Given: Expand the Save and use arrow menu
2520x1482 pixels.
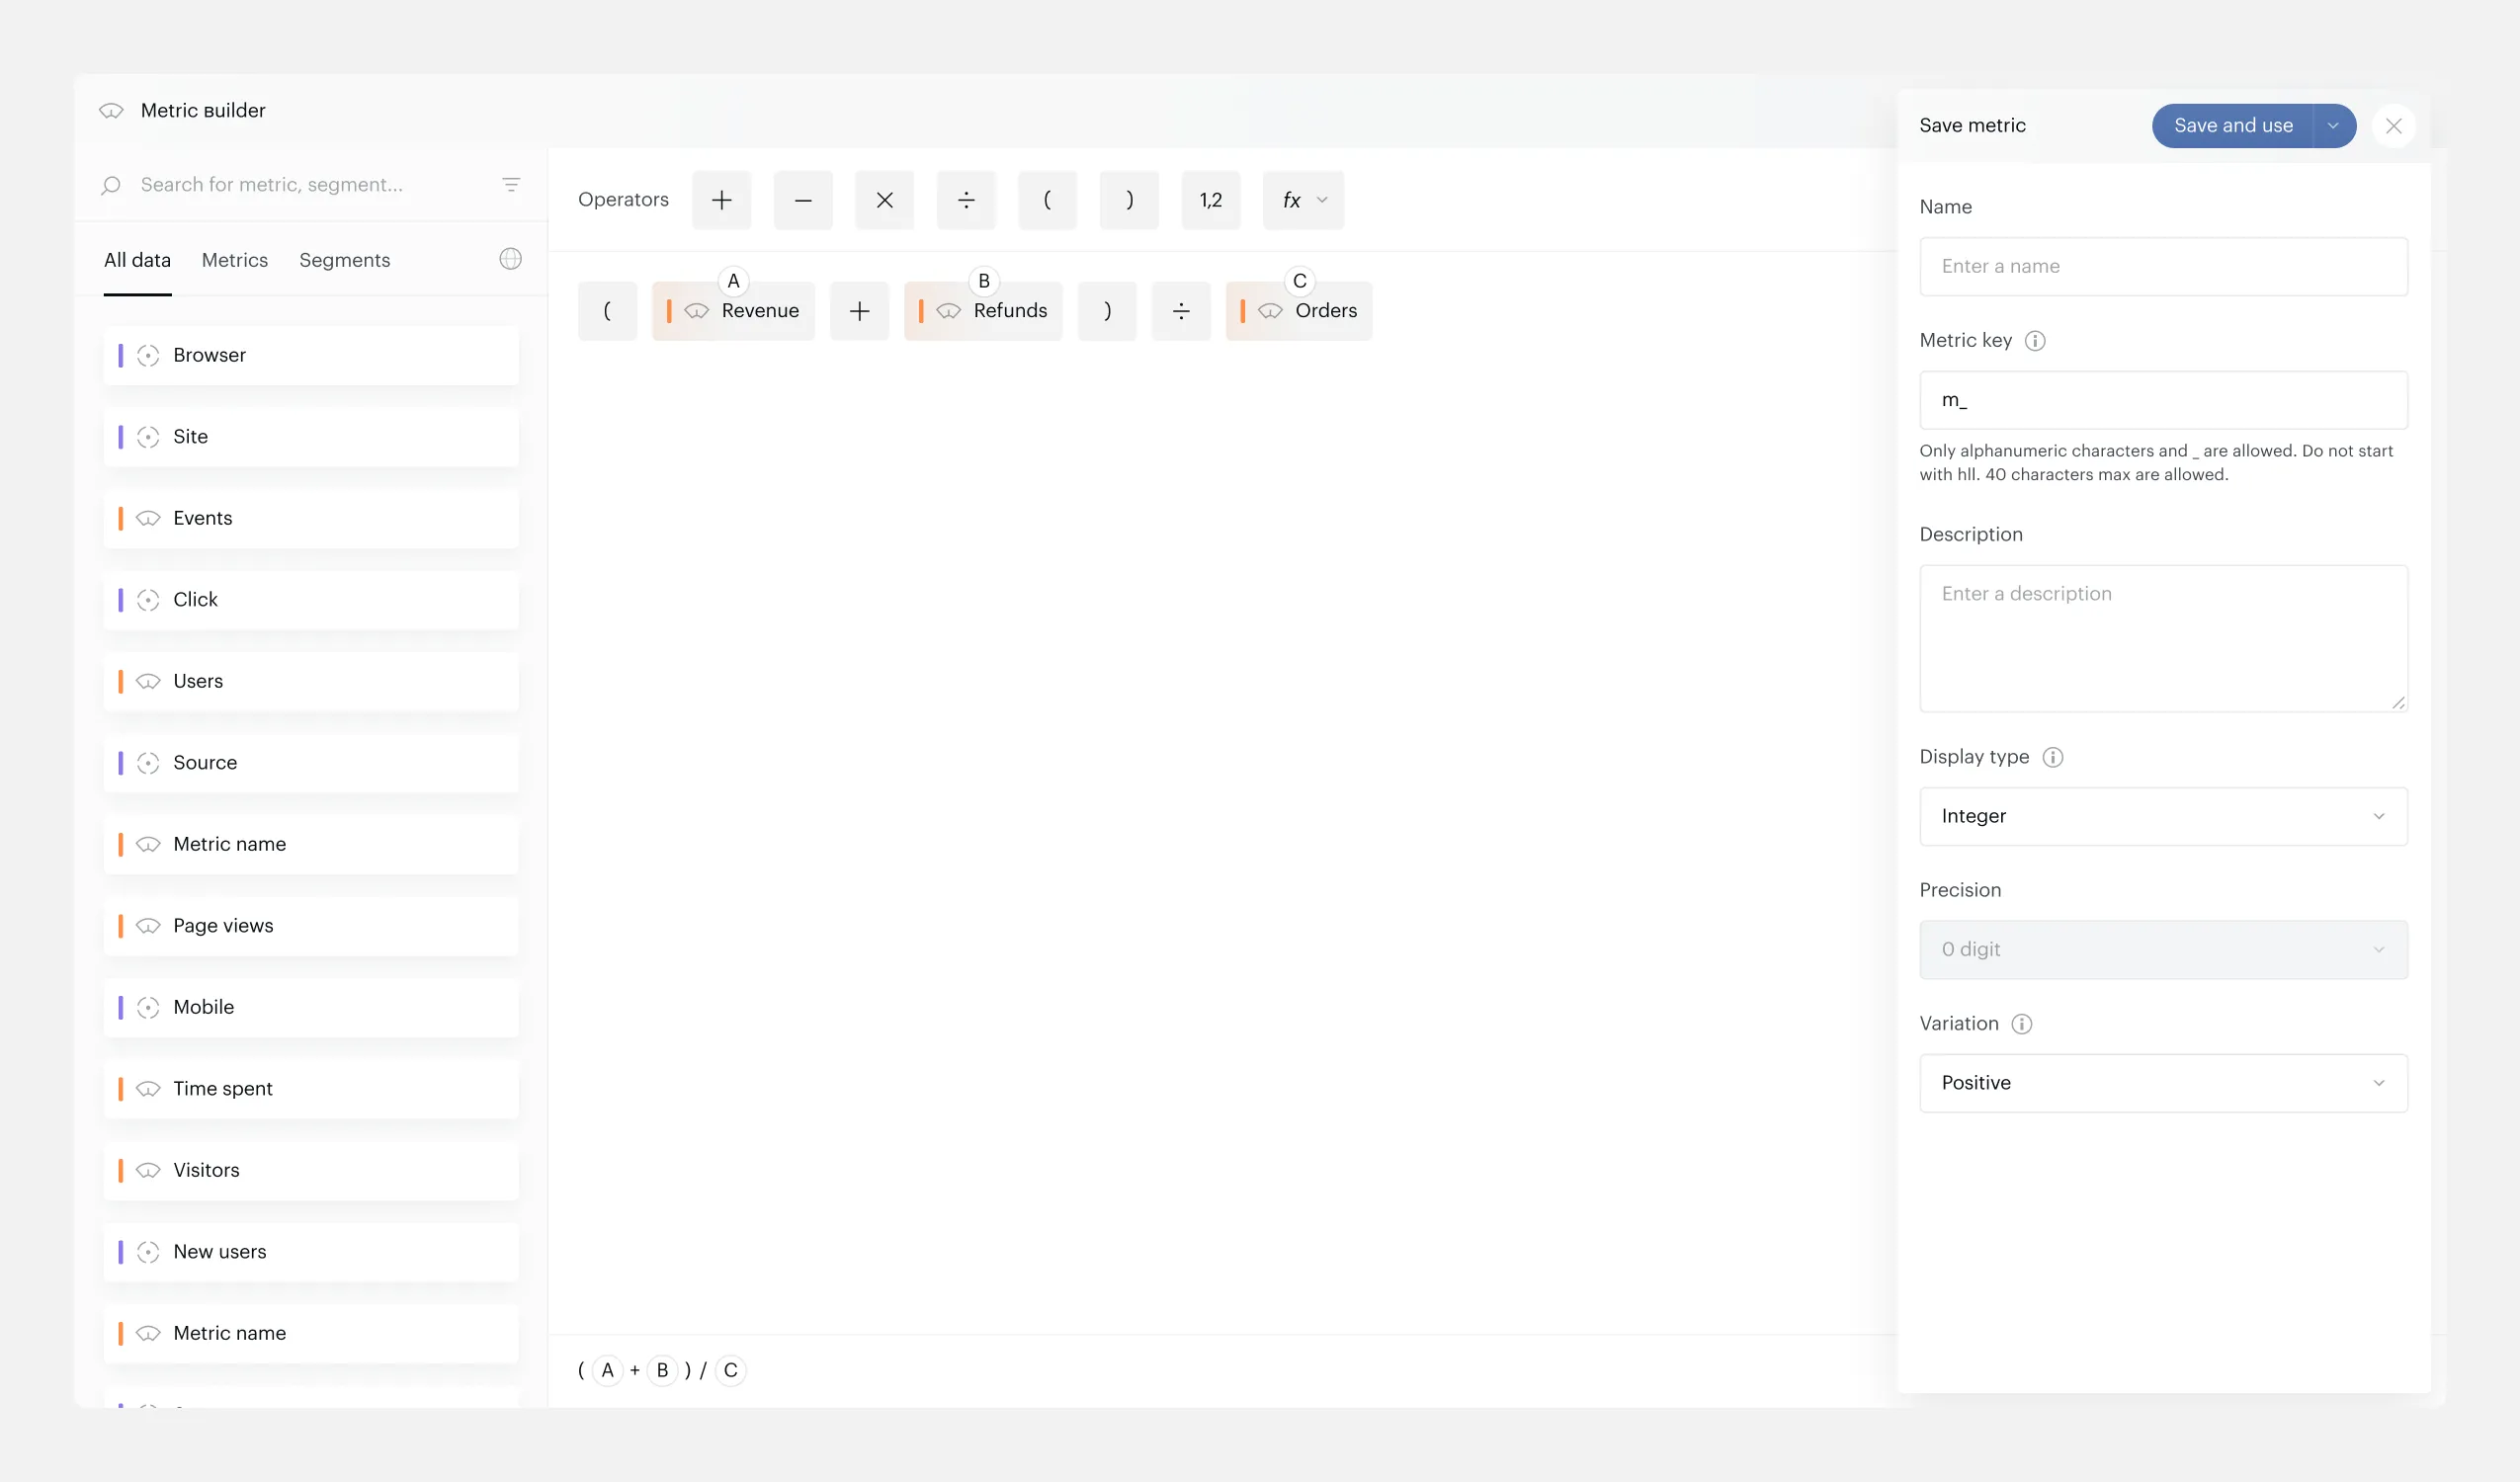Looking at the screenshot, I should click(x=2334, y=126).
